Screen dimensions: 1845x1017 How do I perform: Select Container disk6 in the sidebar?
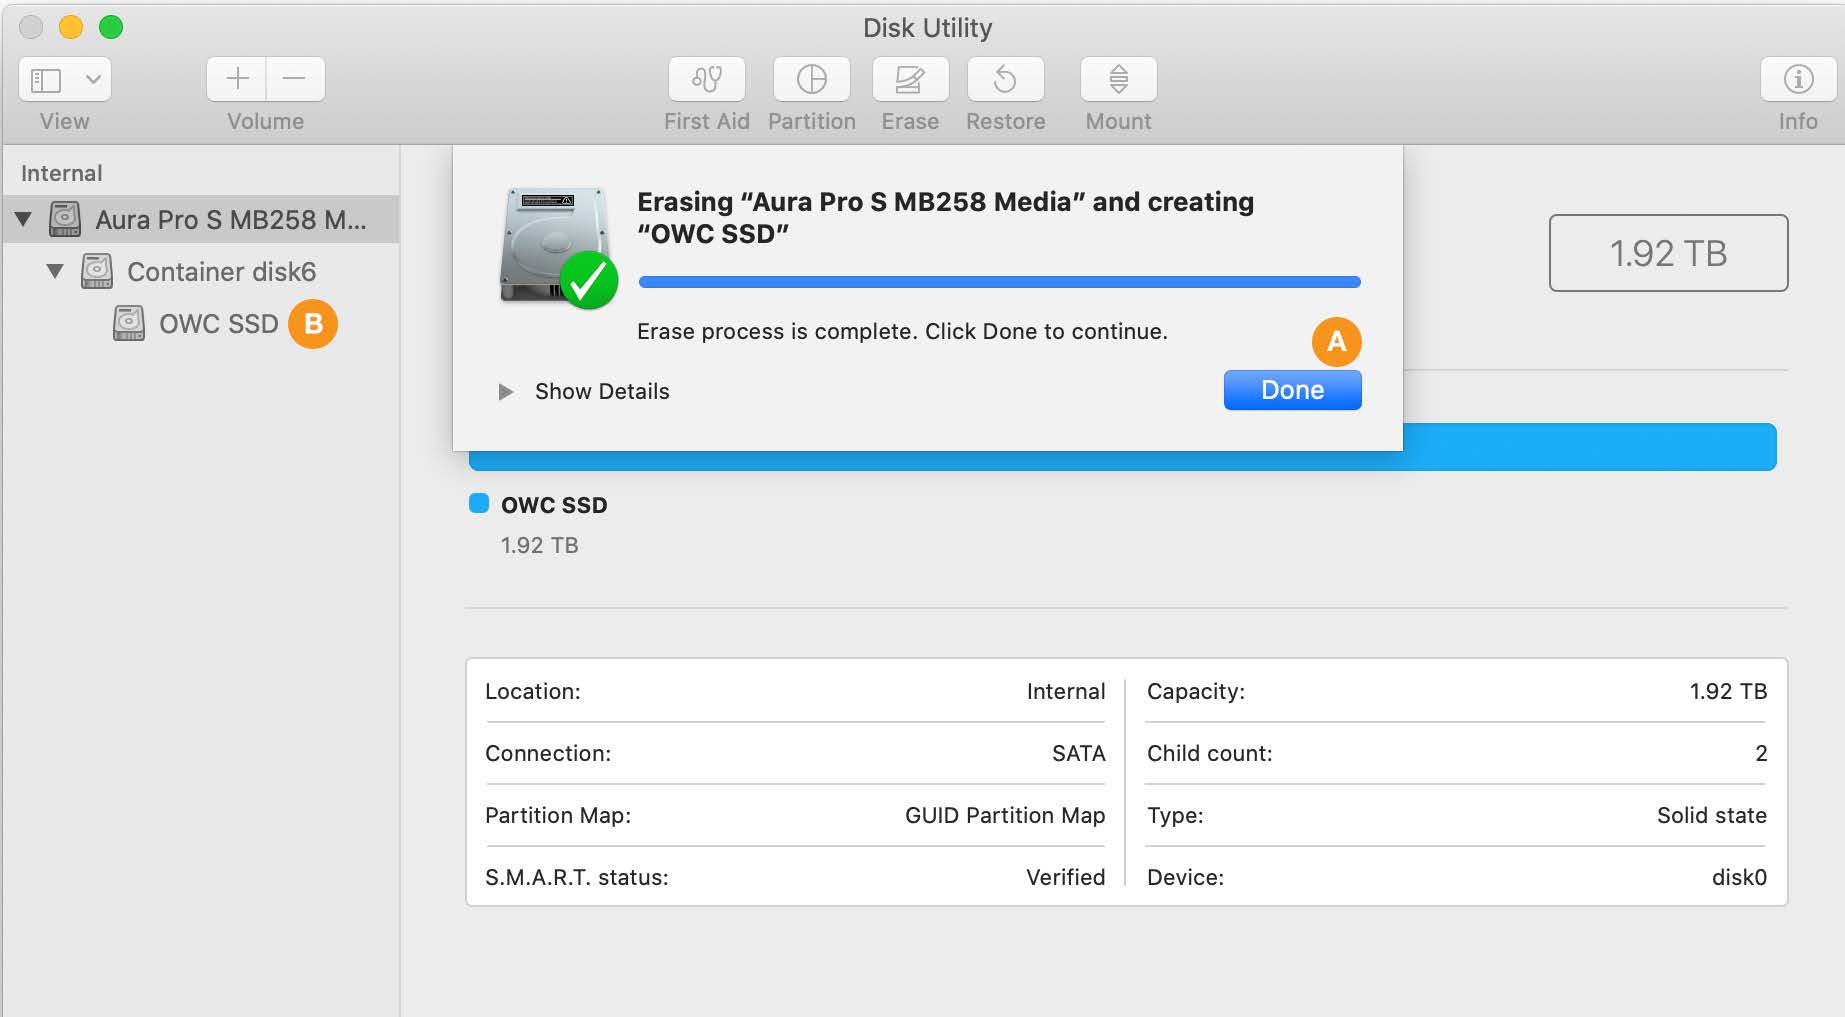[x=221, y=271]
